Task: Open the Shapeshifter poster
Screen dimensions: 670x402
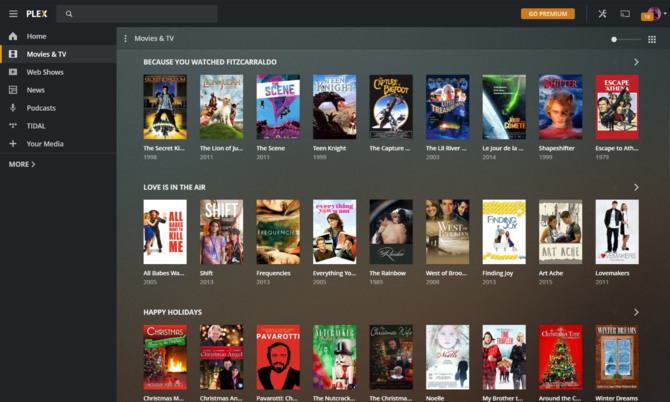Action: [x=560, y=107]
